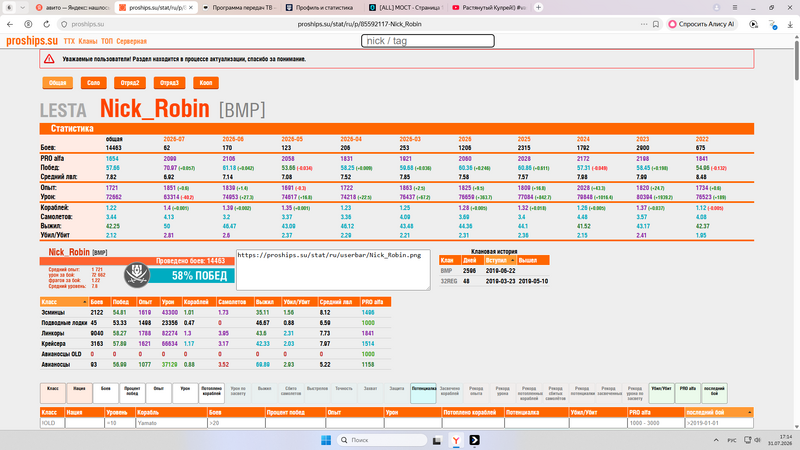Open the tab list dropdown chevron
This screenshot has width=800, height=450.
[x=22, y=8]
